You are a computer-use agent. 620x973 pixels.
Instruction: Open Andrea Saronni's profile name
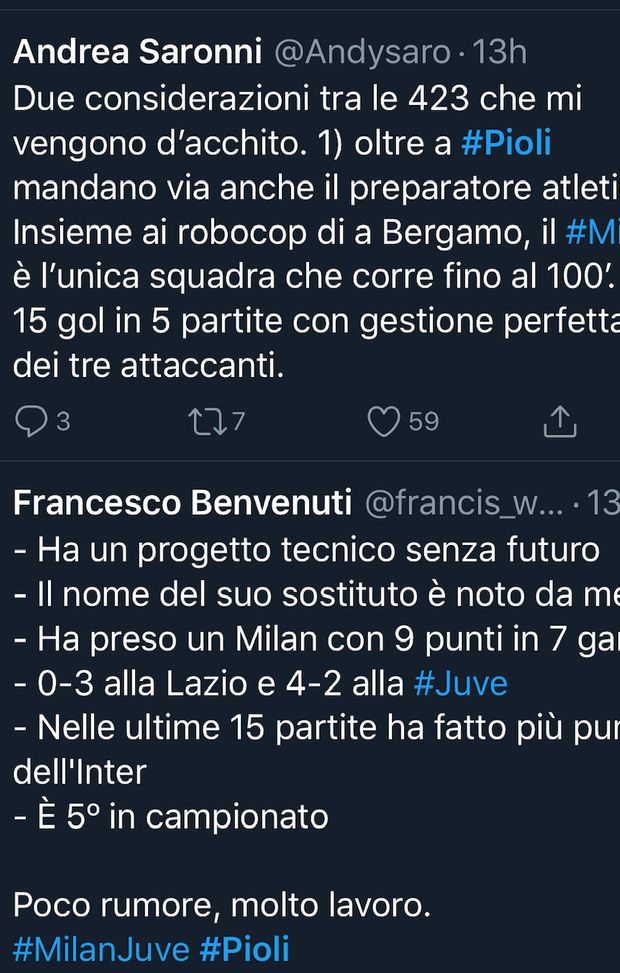[137, 52]
